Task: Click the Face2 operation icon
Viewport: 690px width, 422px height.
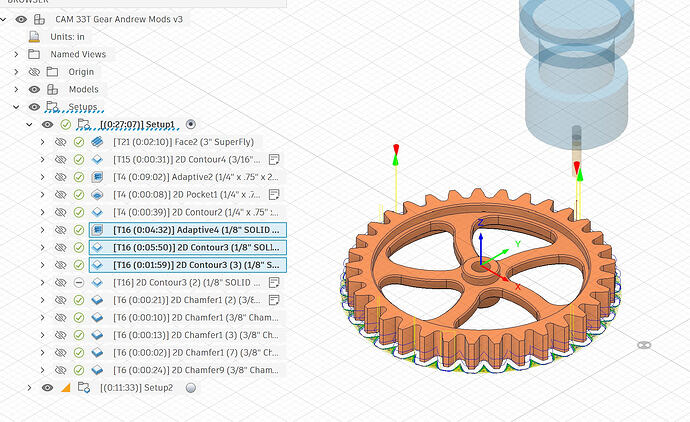Action: [97, 142]
